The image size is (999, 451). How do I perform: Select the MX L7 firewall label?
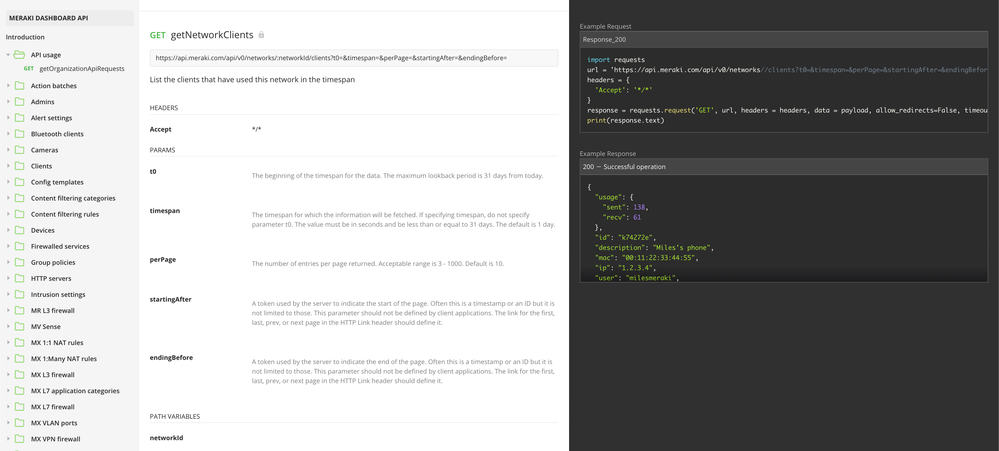(x=53, y=407)
